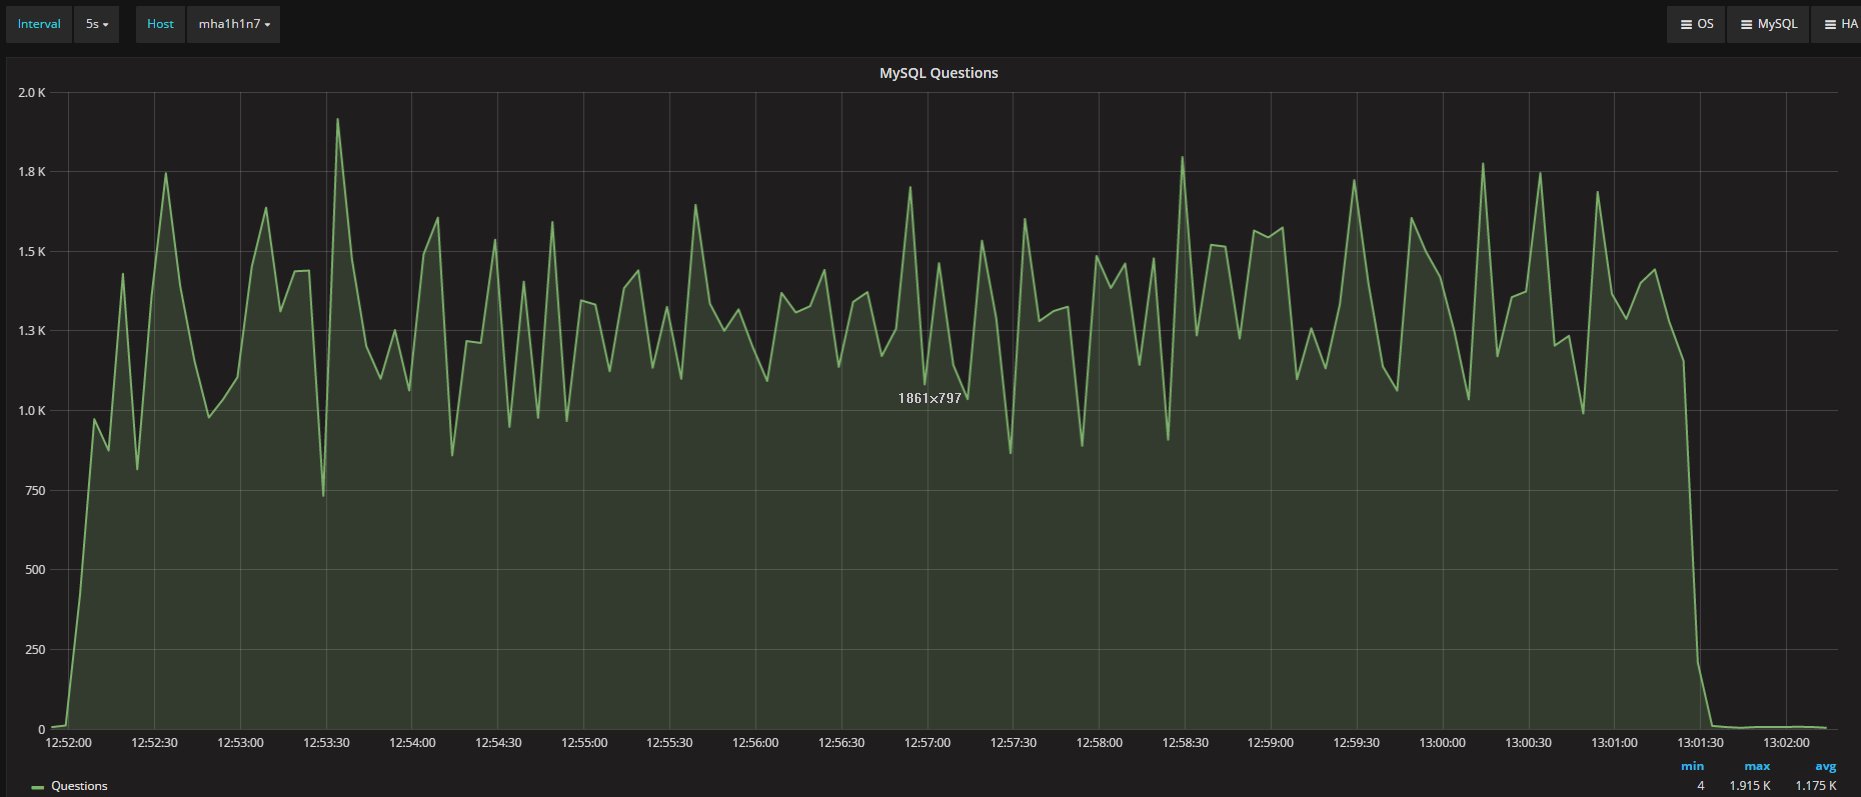Open the OS dashboards hamburger menu
Viewport: 1861px width, 797px height.
(1686, 24)
